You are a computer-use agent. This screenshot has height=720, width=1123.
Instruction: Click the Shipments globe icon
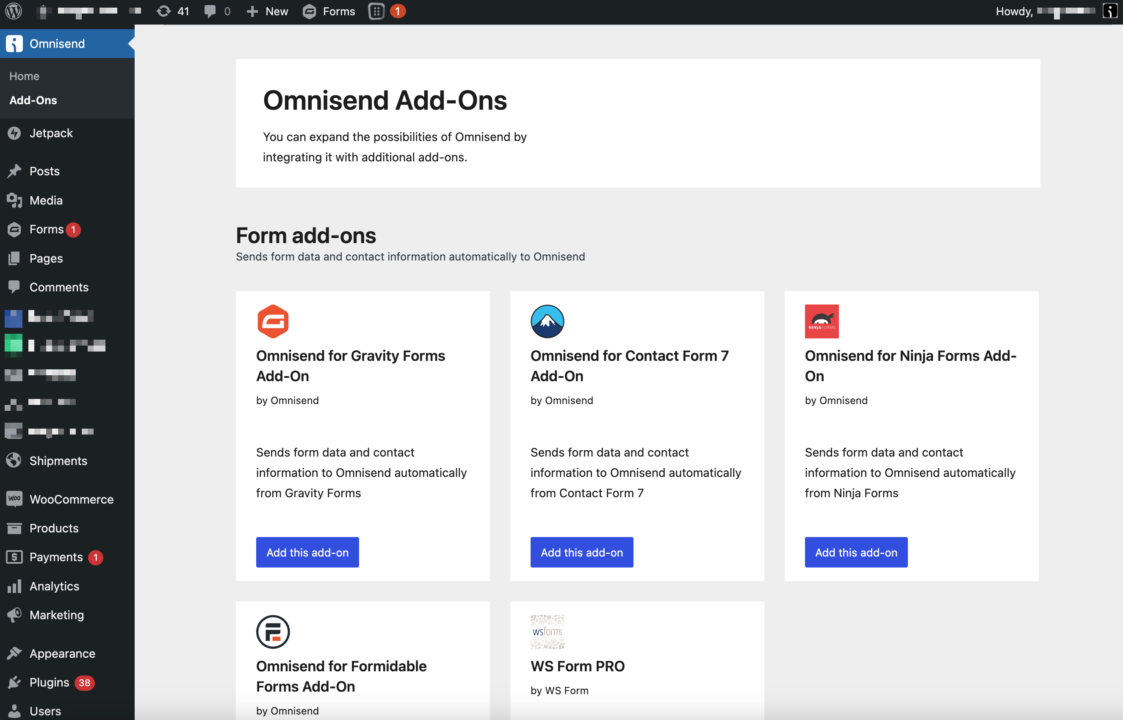pyautogui.click(x=14, y=461)
